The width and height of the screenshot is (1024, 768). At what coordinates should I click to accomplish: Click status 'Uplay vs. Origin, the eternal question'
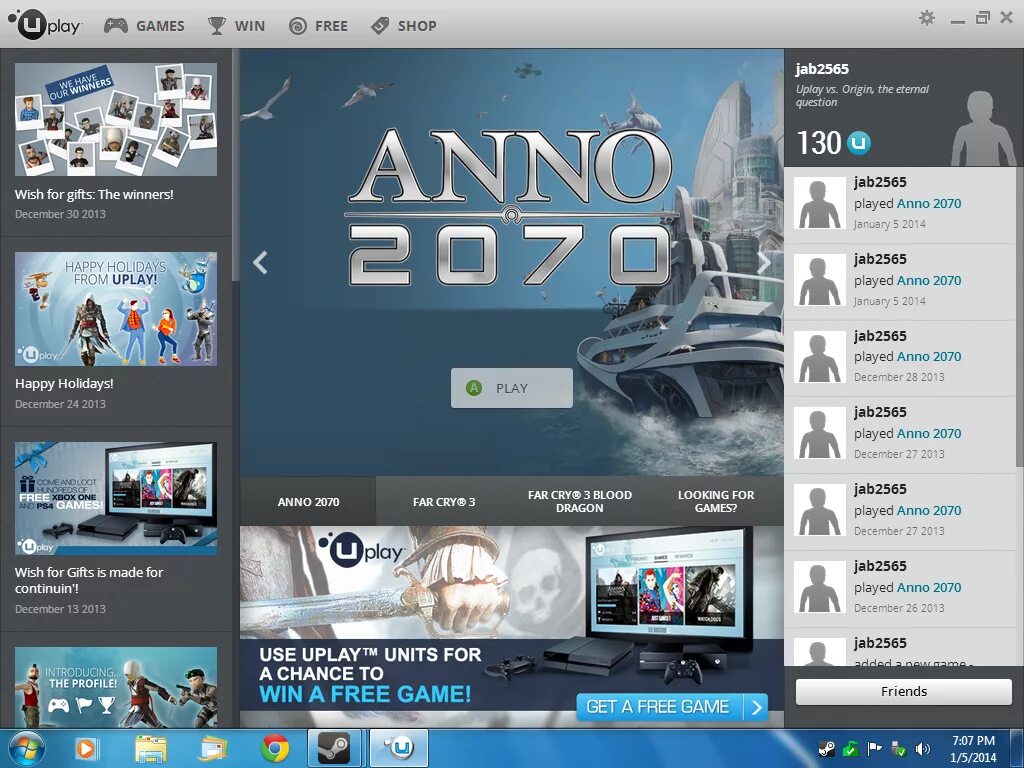point(862,95)
